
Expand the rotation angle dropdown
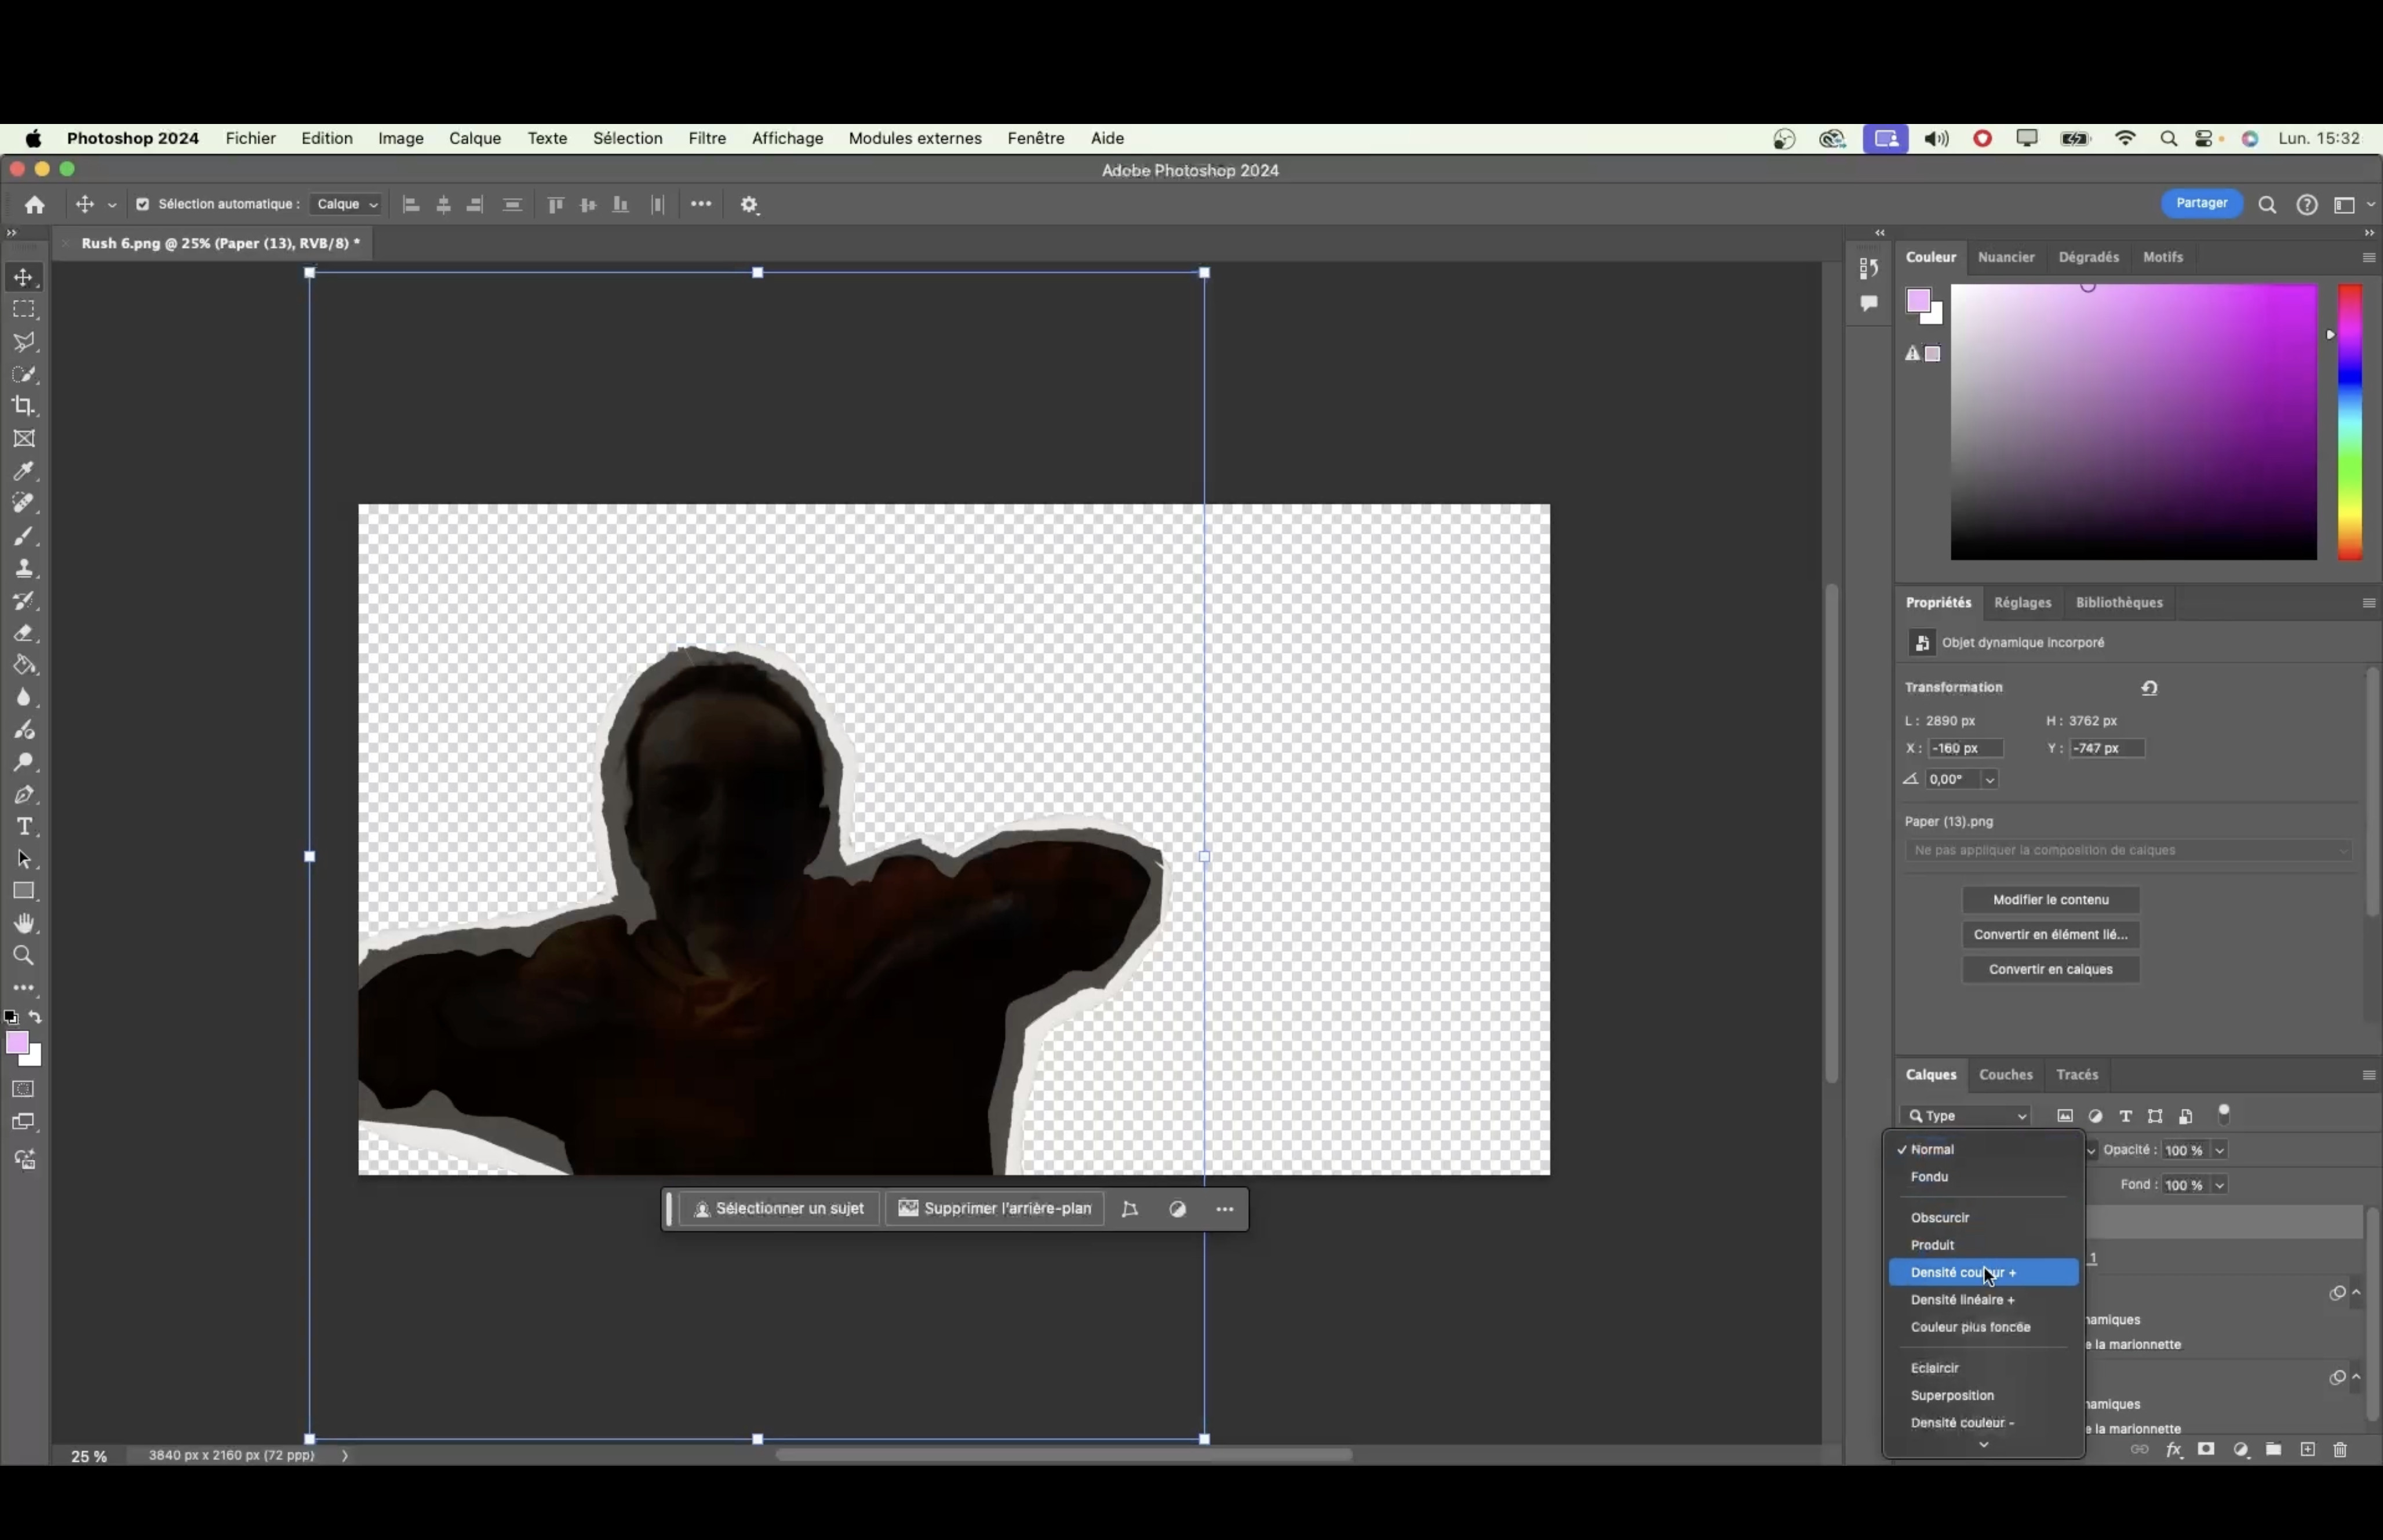1989,779
